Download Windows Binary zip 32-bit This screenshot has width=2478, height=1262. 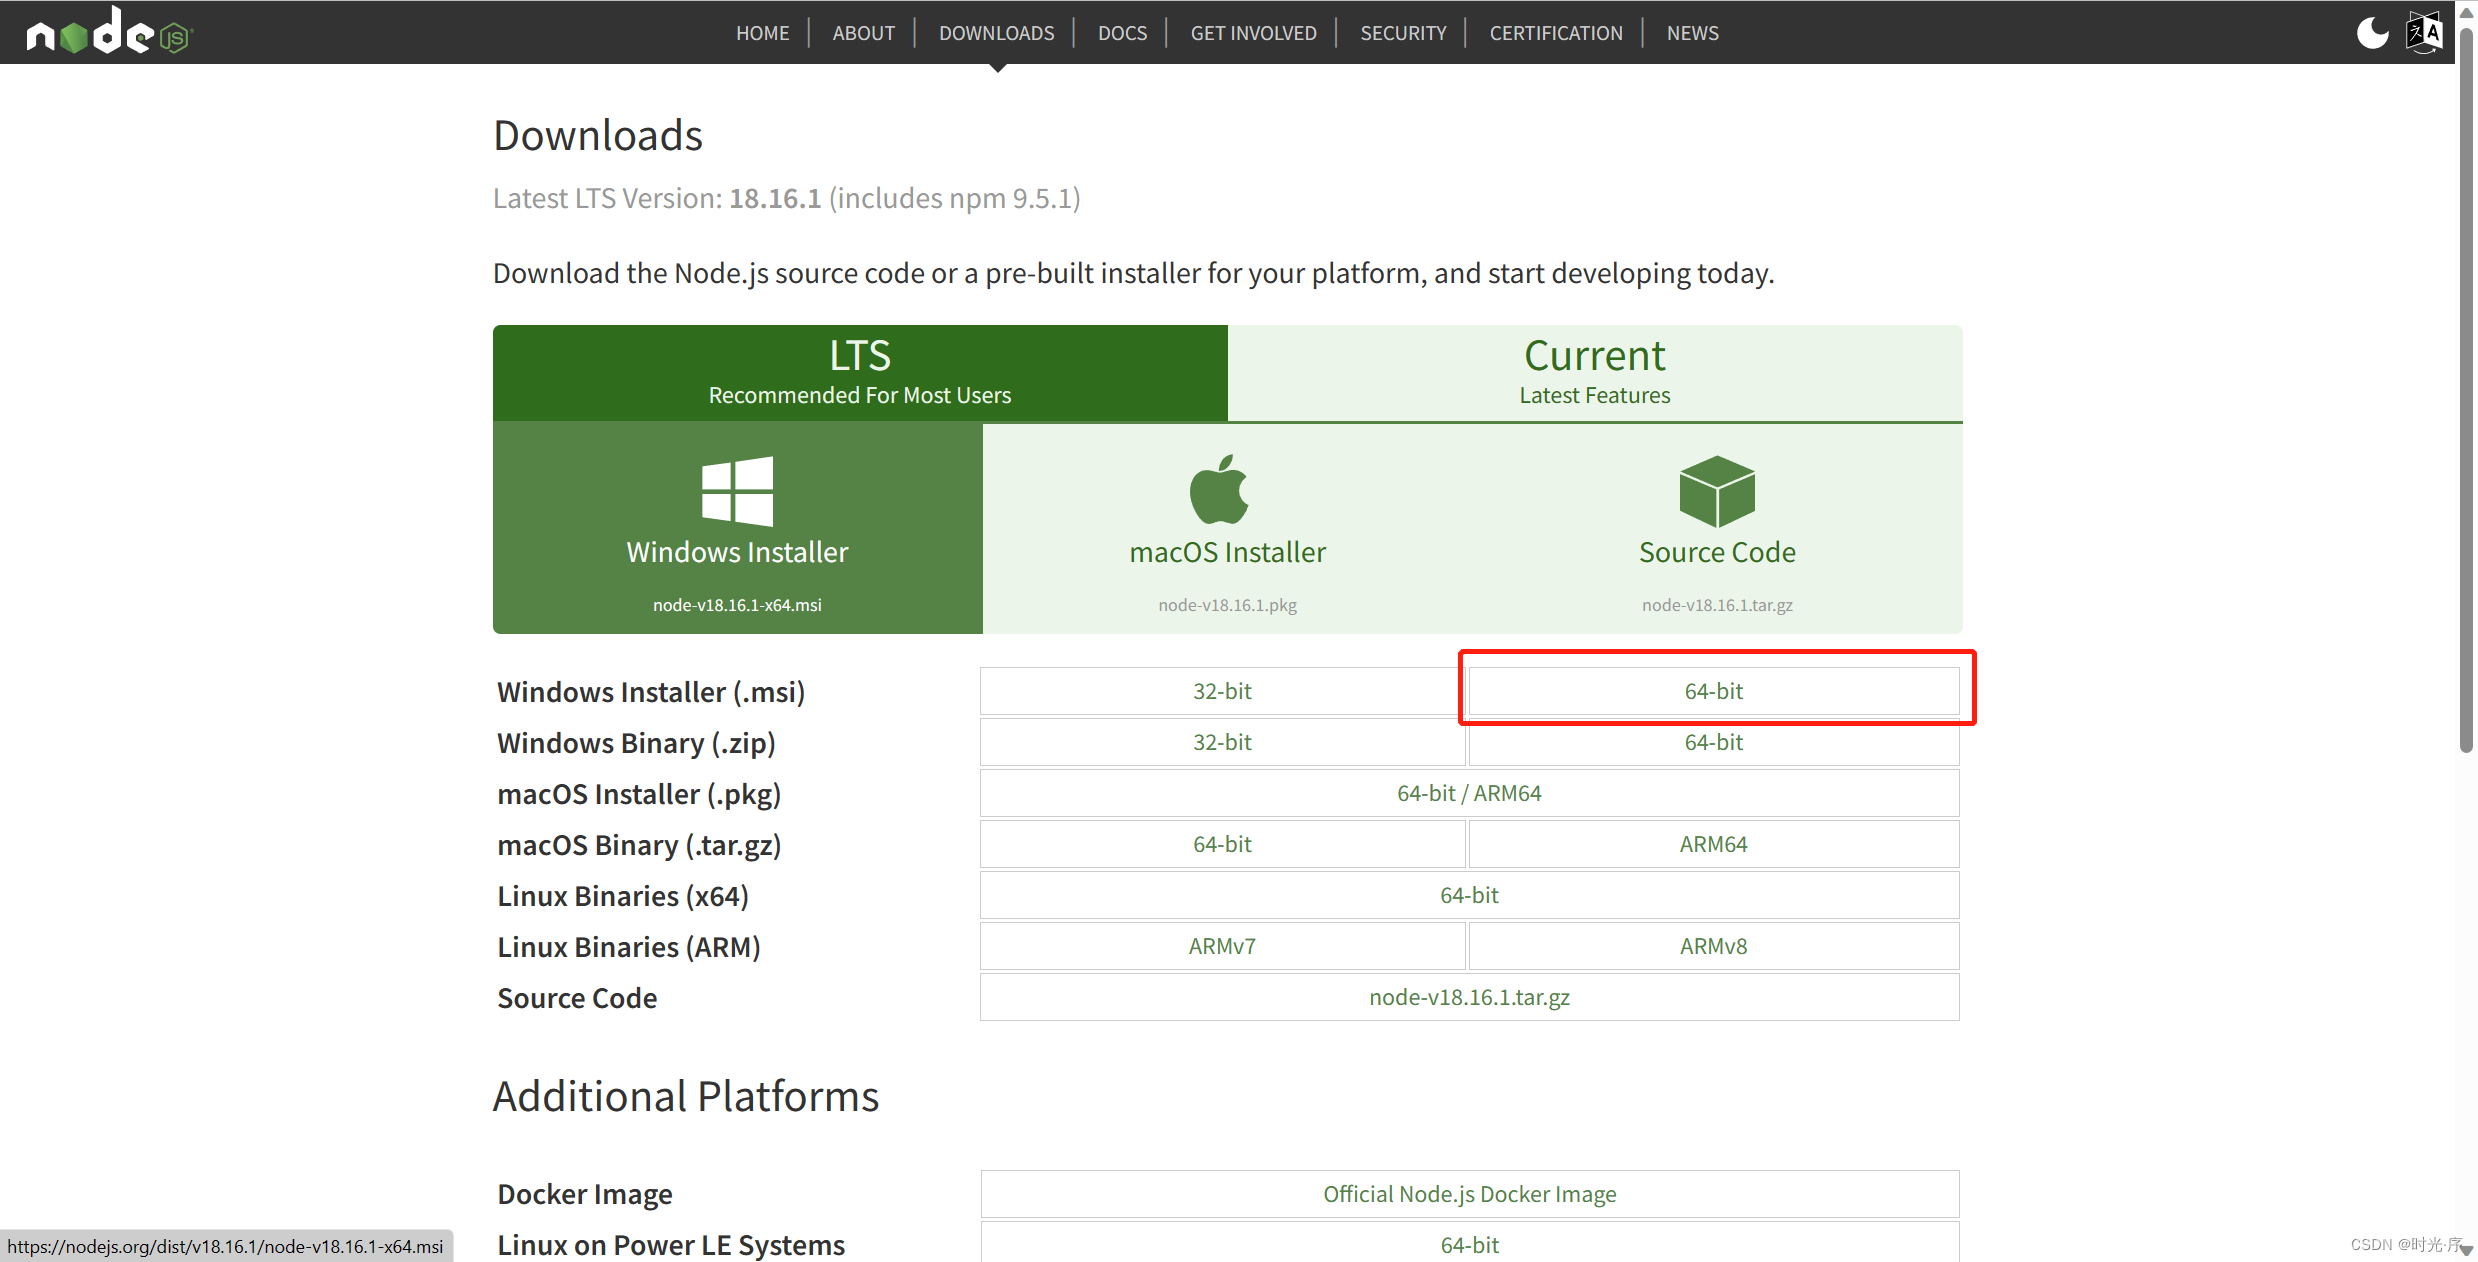[1221, 742]
